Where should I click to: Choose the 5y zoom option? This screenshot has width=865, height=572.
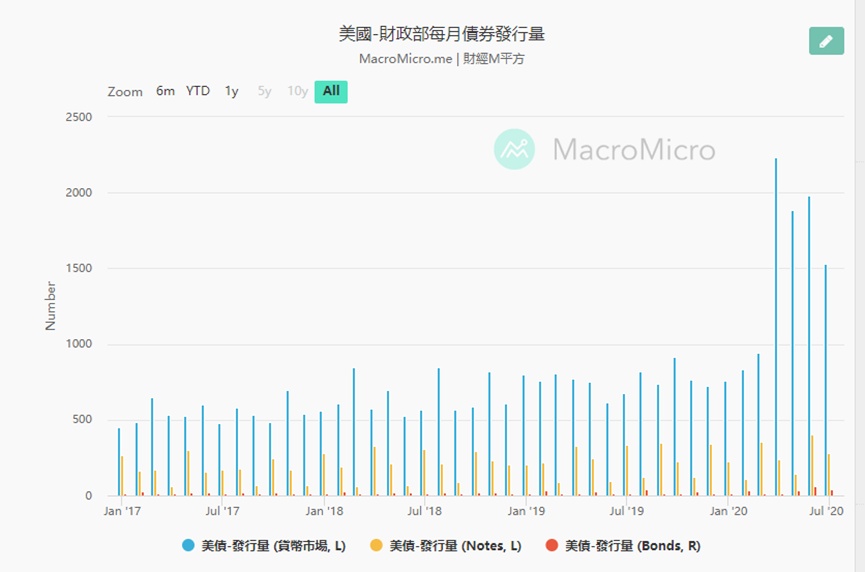264,91
